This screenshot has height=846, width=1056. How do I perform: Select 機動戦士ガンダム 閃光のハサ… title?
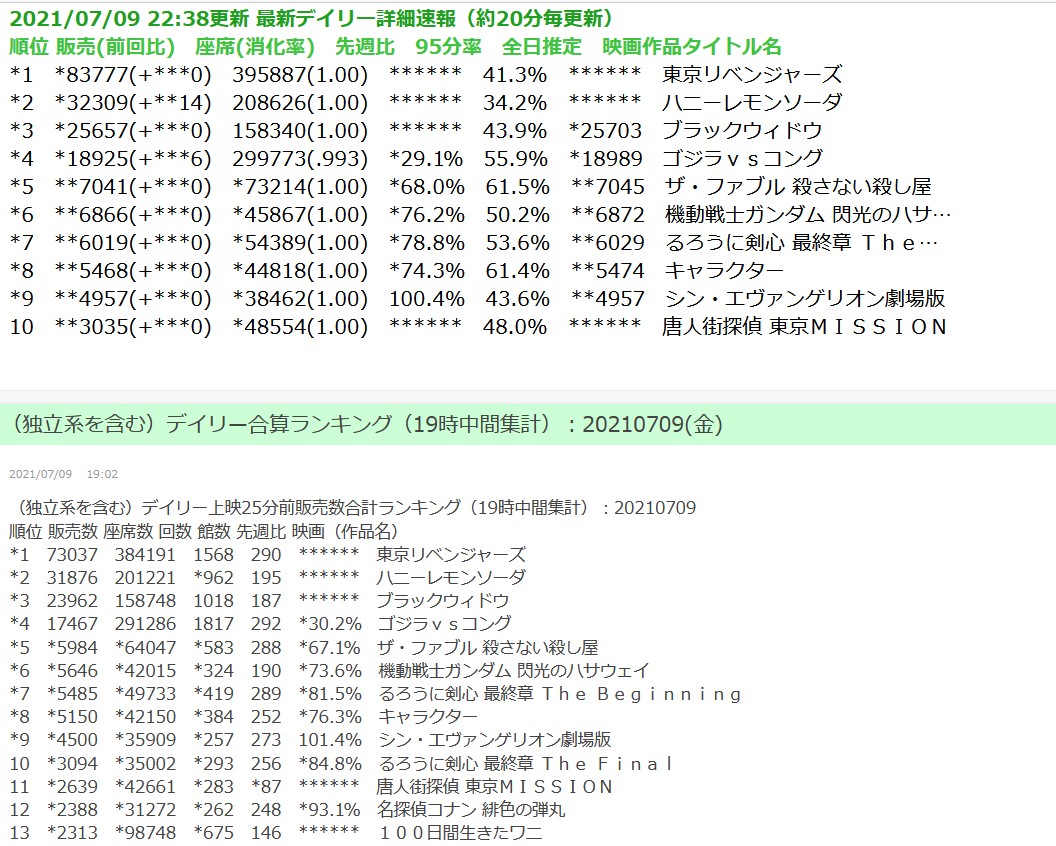[808, 215]
